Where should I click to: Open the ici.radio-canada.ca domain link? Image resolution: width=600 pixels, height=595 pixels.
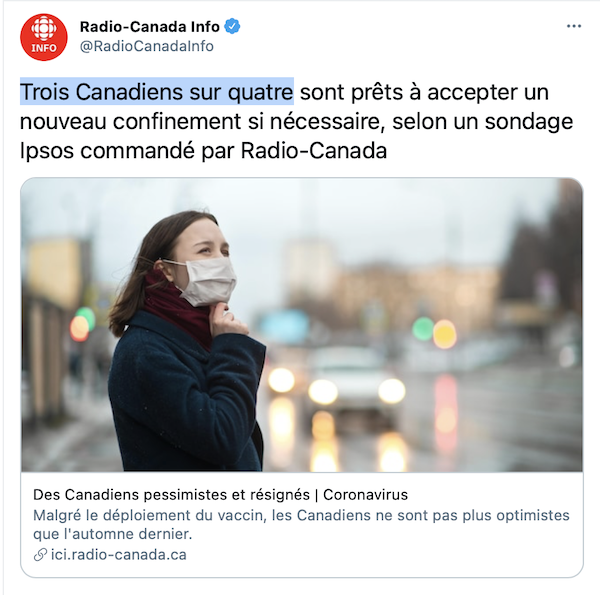(x=119, y=555)
